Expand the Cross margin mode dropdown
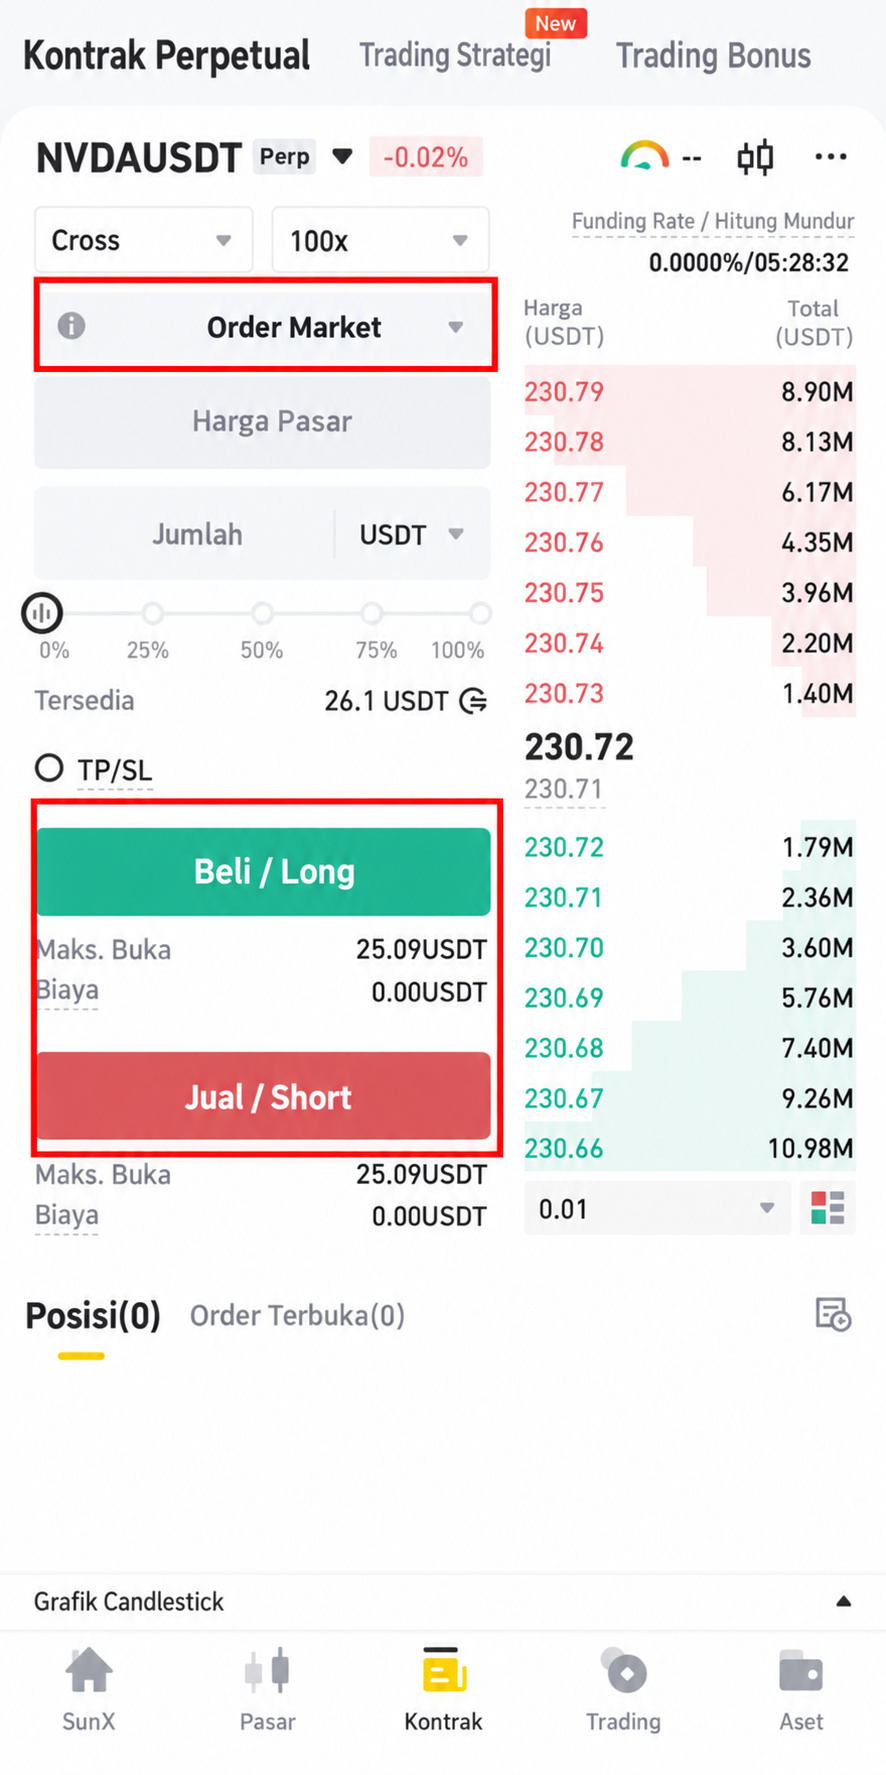The height and width of the screenshot is (1775, 886). point(143,240)
